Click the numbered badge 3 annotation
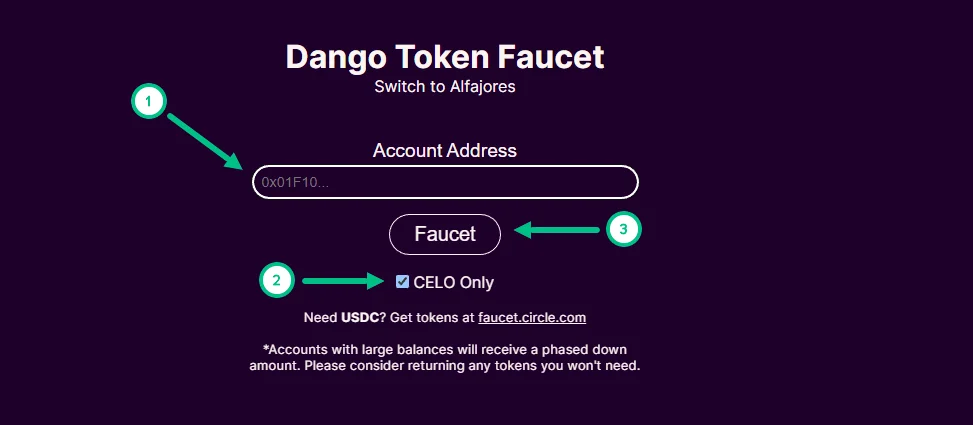Viewport: 973px width, 425px height. pyautogui.click(x=624, y=229)
